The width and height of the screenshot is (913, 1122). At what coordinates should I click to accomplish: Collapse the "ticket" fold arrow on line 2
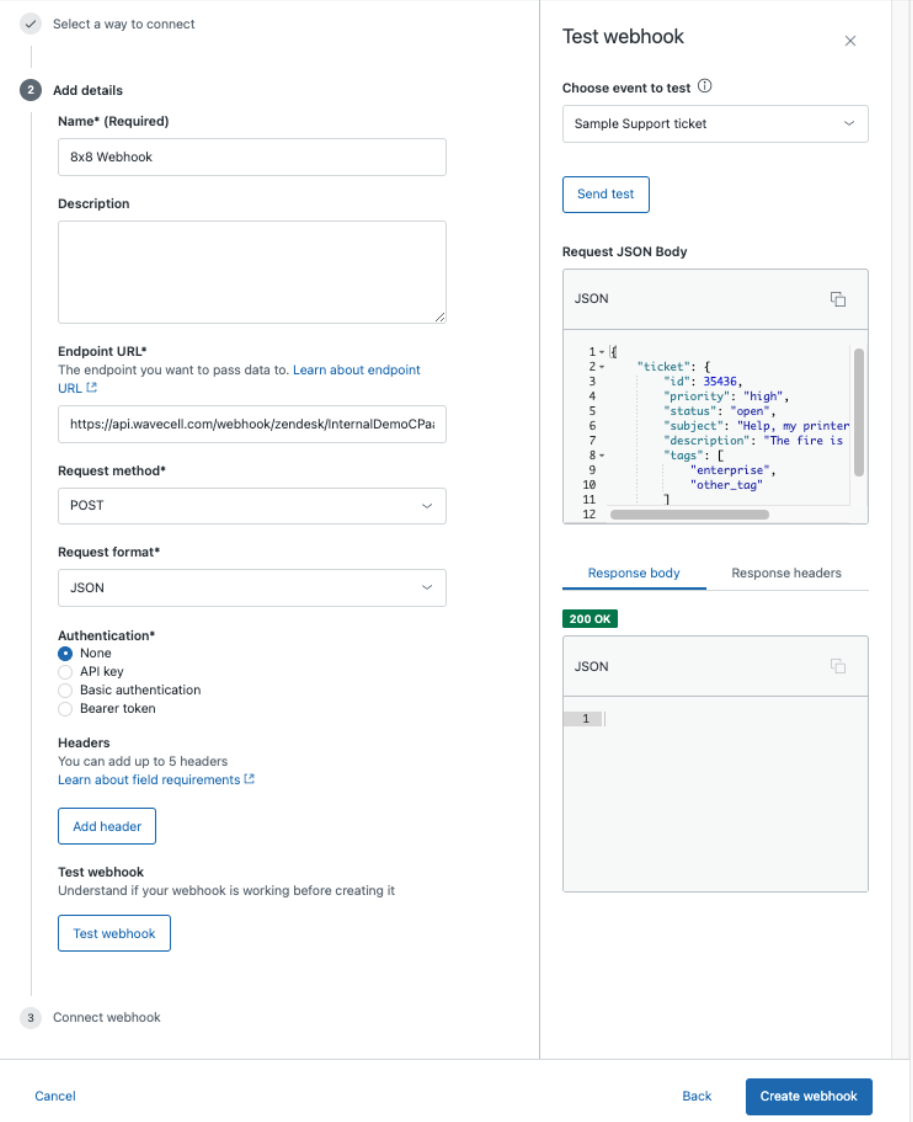pos(602,367)
